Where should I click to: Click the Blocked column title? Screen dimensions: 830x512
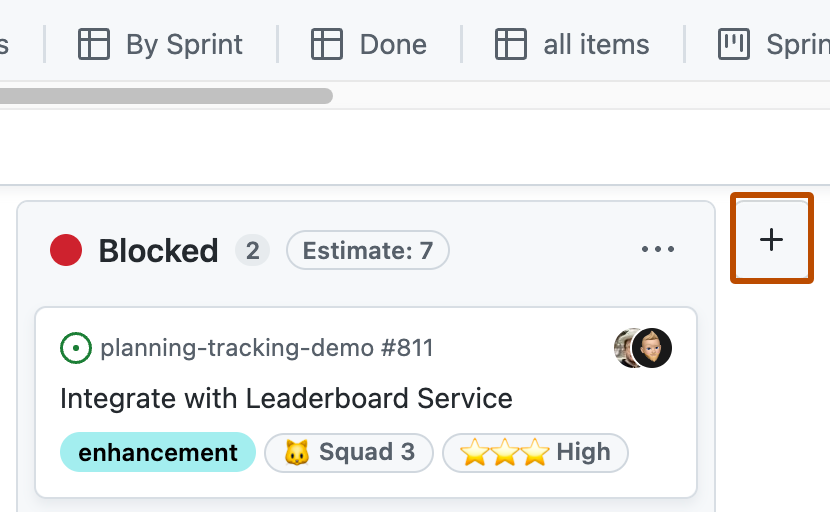[x=158, y=250]
